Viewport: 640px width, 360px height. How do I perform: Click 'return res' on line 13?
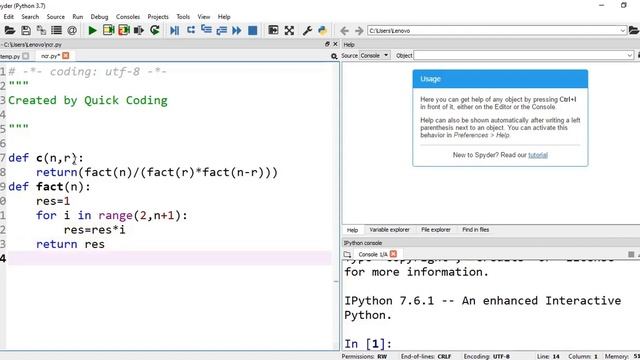pyautogui.click(x=70, y=244)
